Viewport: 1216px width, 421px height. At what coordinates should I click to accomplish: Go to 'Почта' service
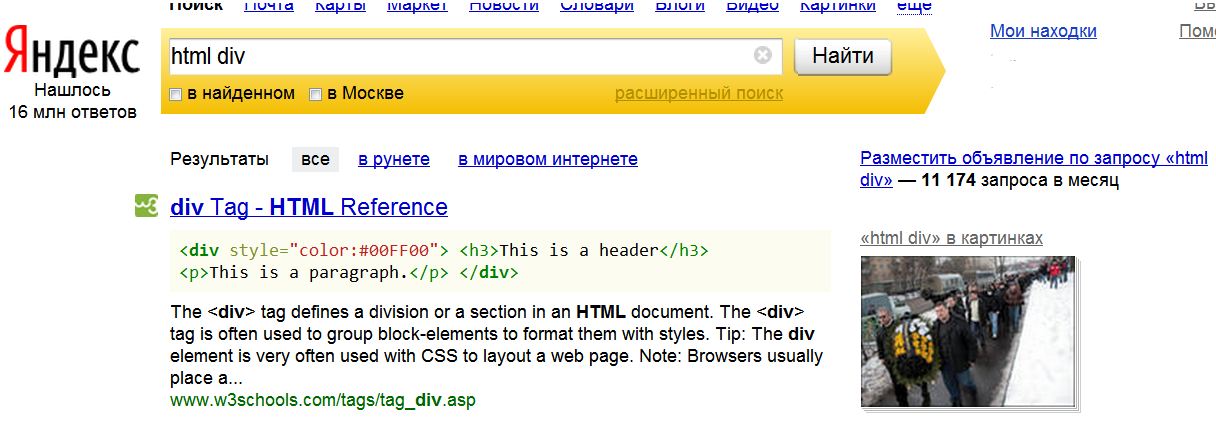pyautogui.click(x=269, y=6)
